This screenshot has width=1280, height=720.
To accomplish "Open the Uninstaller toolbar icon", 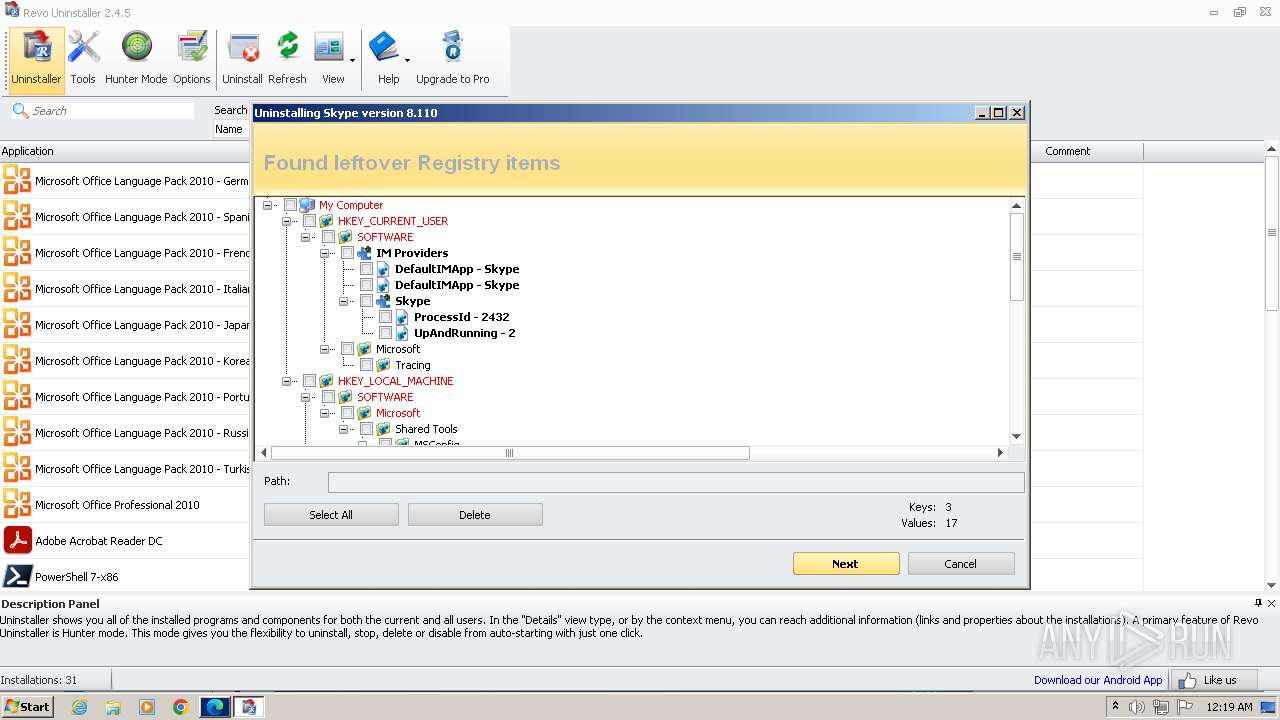I will click(x=36, y=47).
